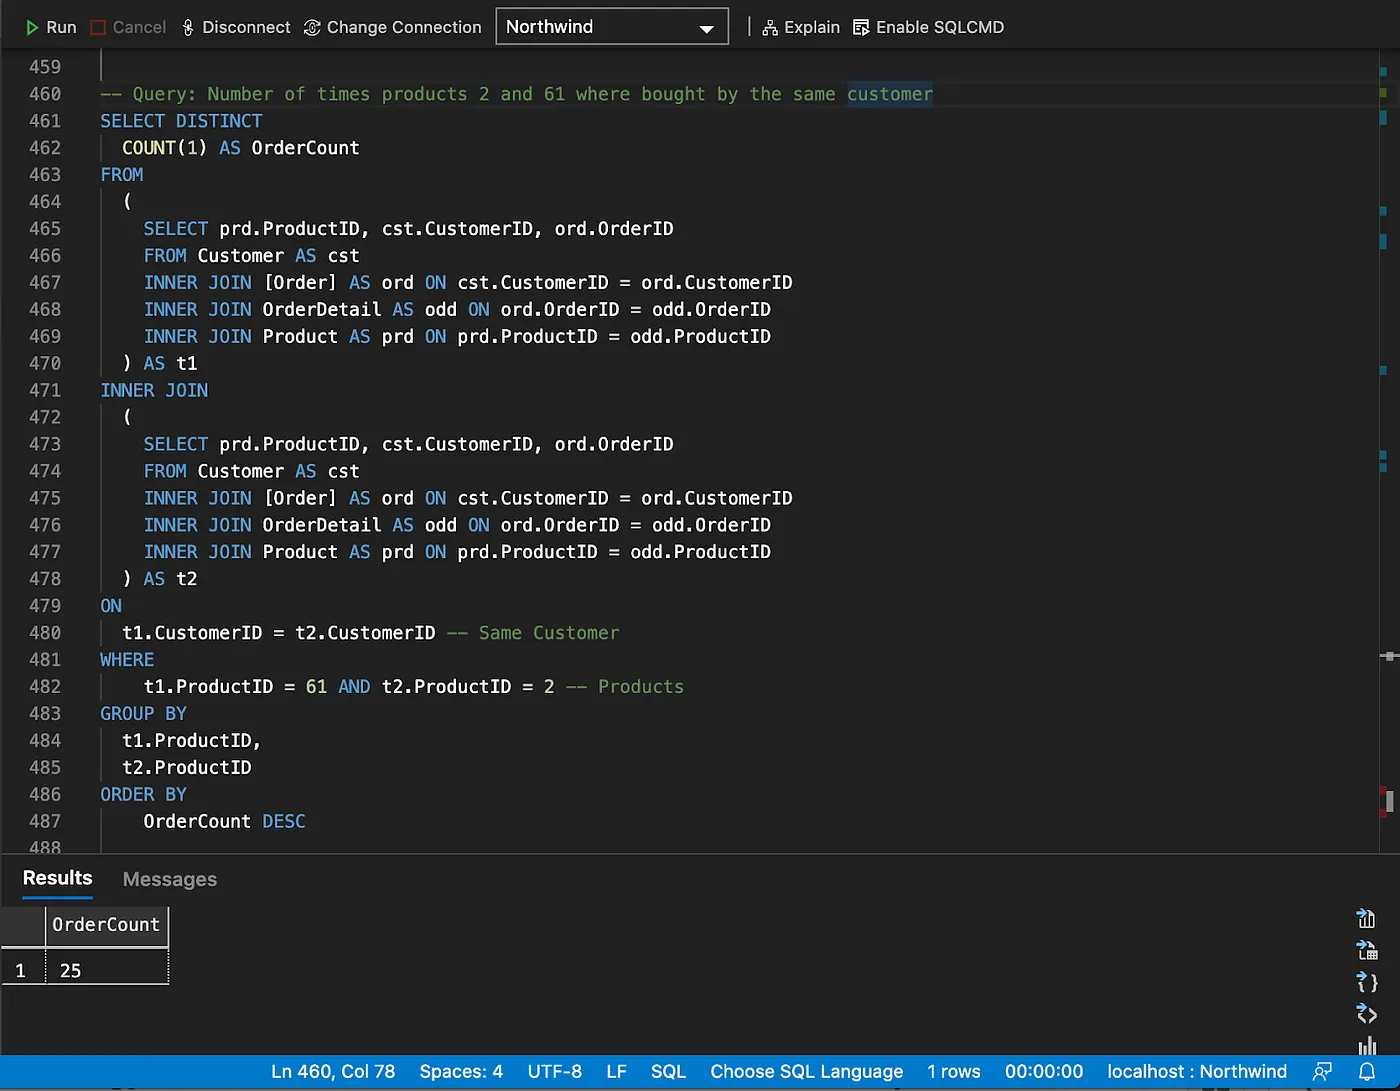Click the FROM keyword on line 463
This screenshot has height=1091, width=1400.
point(122,175)
